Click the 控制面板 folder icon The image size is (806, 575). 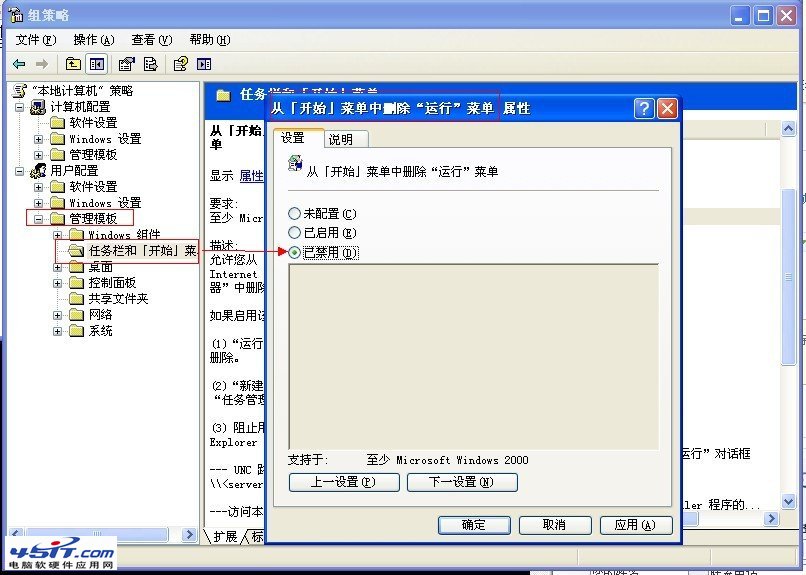[77, 283]
